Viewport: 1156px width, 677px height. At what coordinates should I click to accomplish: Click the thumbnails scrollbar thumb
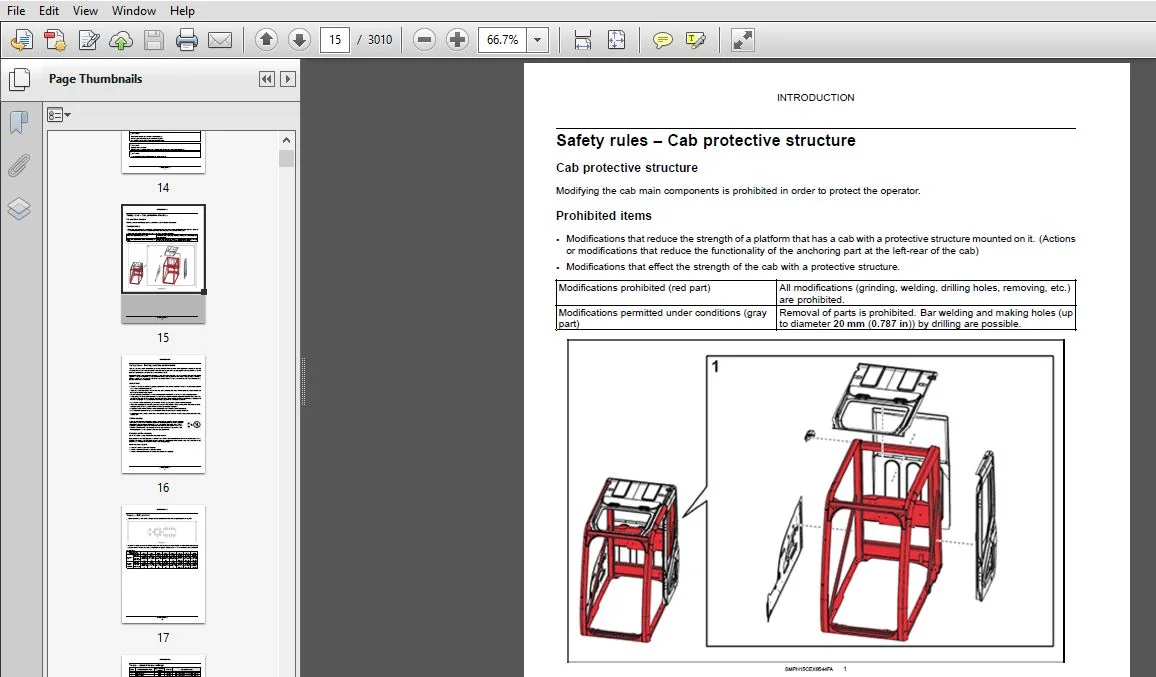coord(286,159)
